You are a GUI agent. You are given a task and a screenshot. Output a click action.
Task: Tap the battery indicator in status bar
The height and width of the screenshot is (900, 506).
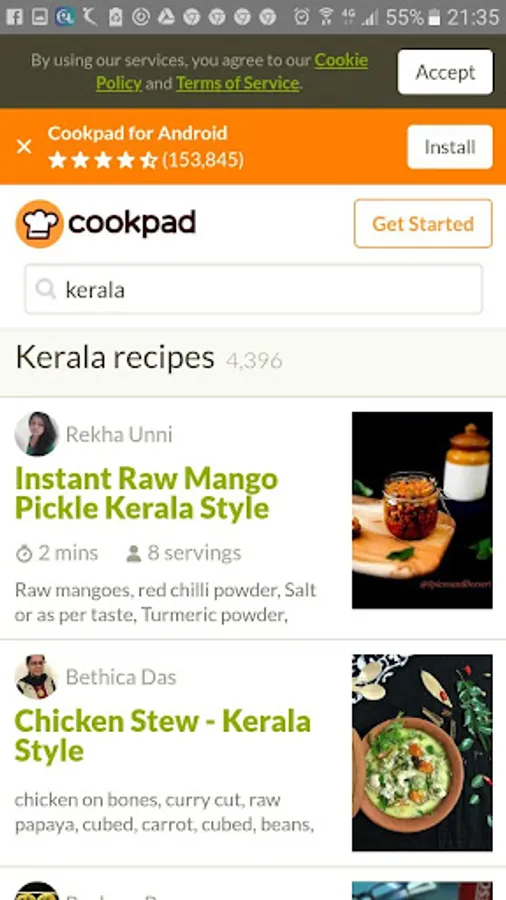(x=435, y=17)
